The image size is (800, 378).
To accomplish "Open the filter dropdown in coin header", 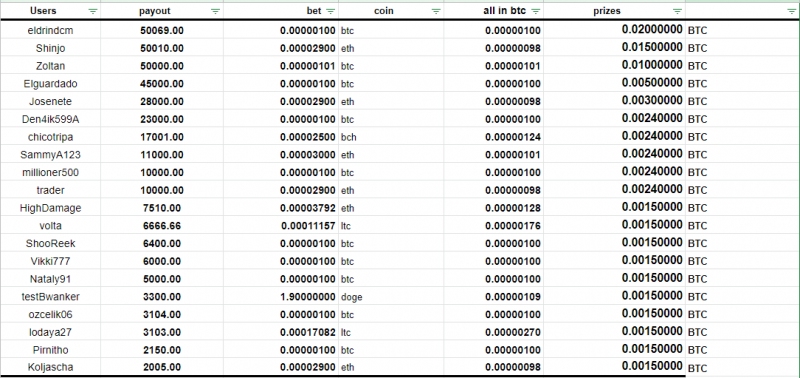I will 436,11.
